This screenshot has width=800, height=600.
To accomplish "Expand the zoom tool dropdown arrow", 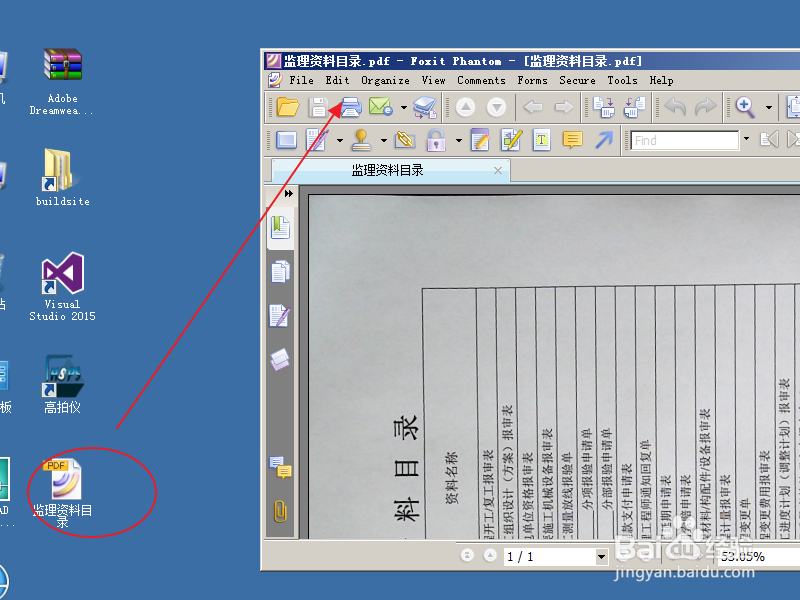I will pyautogui.click(x=768, y=107).
